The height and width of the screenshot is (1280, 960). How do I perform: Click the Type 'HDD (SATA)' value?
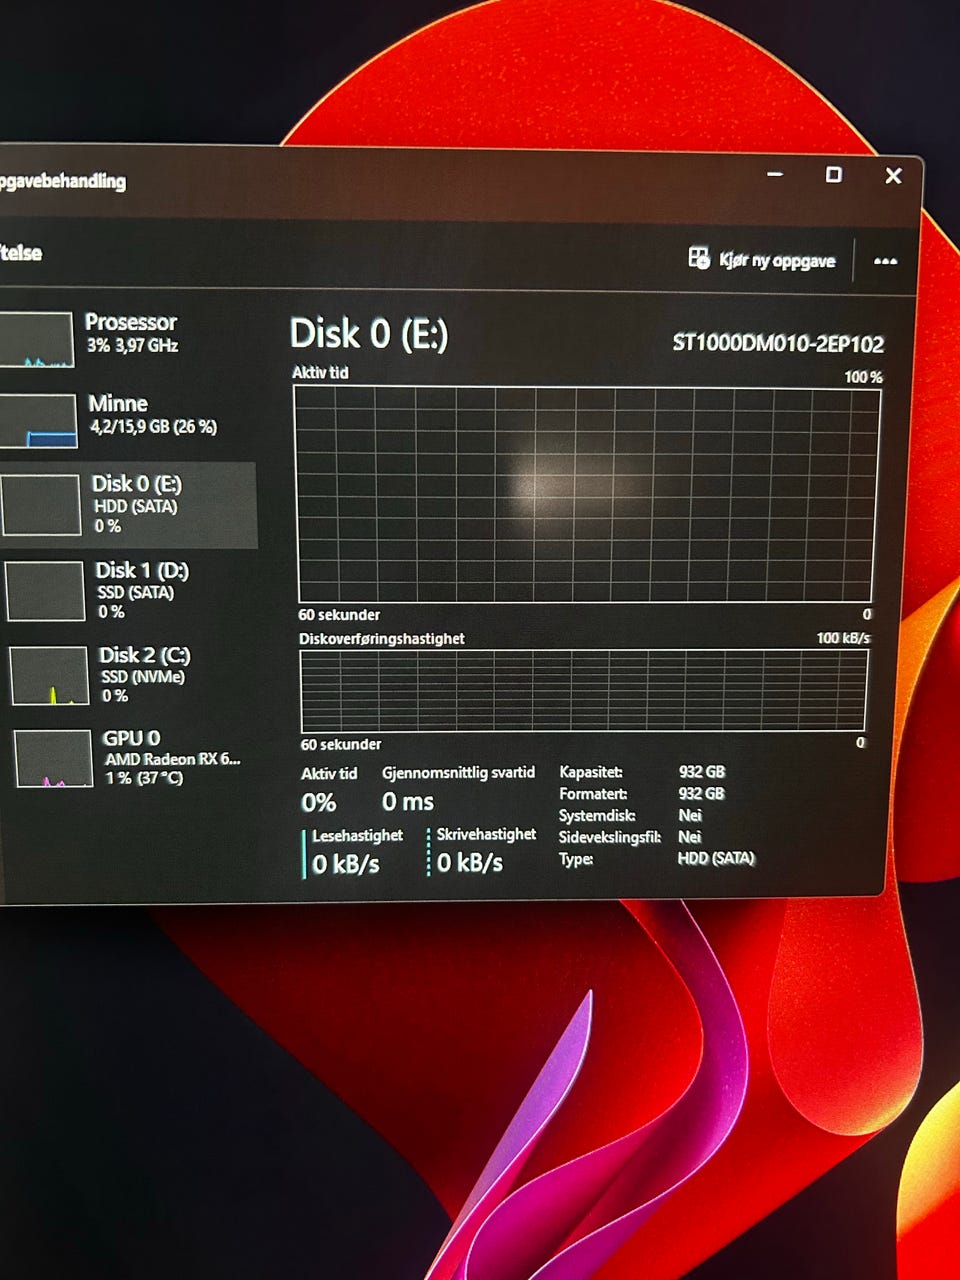click(717, 858)
